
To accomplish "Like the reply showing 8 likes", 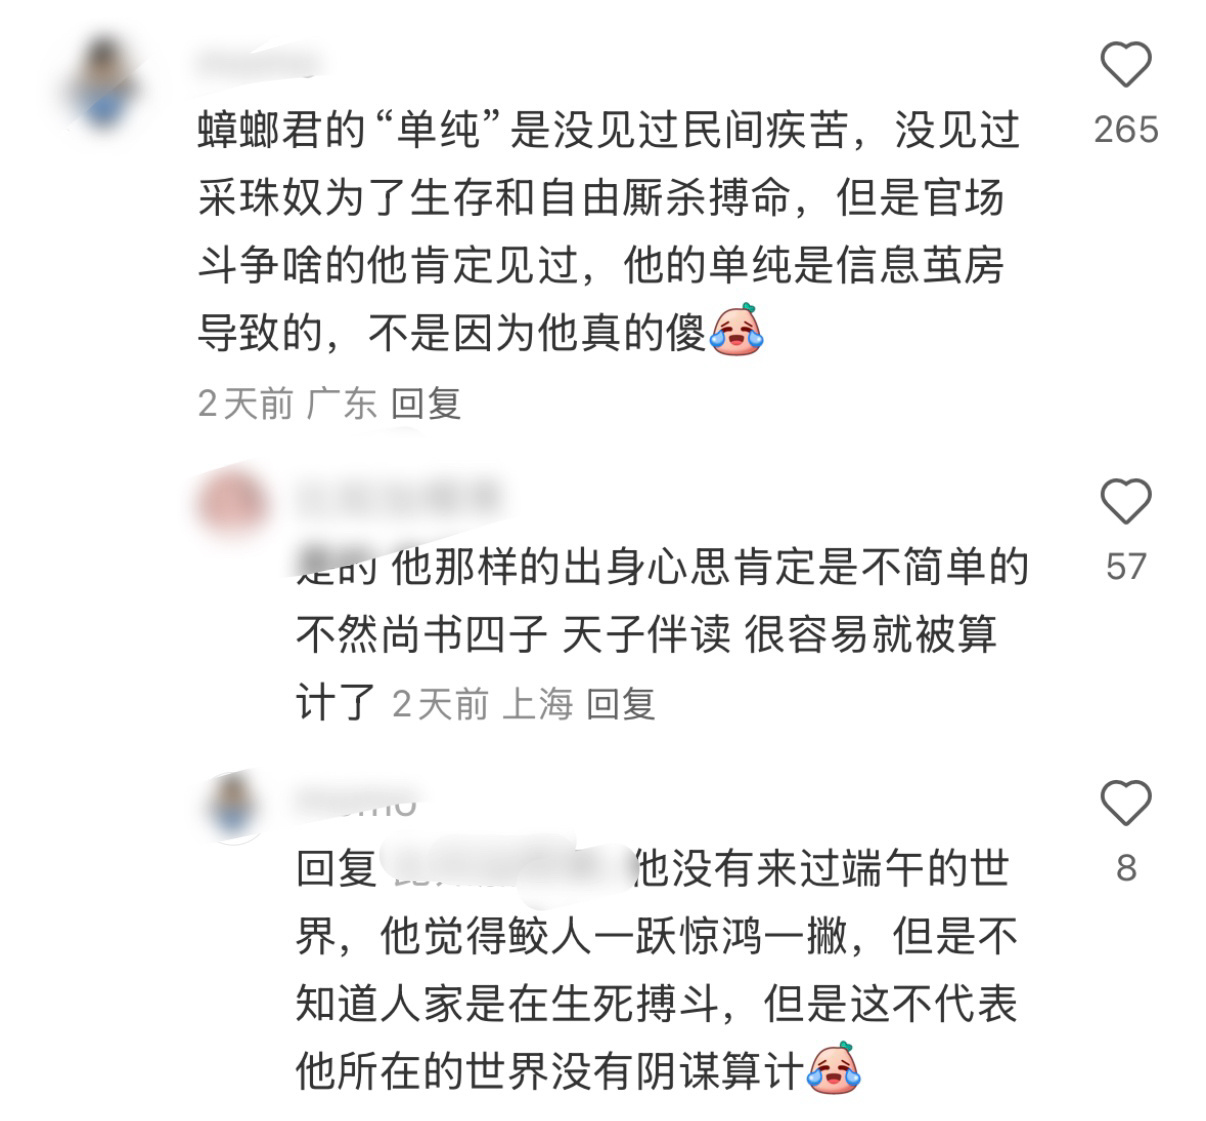I will point(1126,803).
